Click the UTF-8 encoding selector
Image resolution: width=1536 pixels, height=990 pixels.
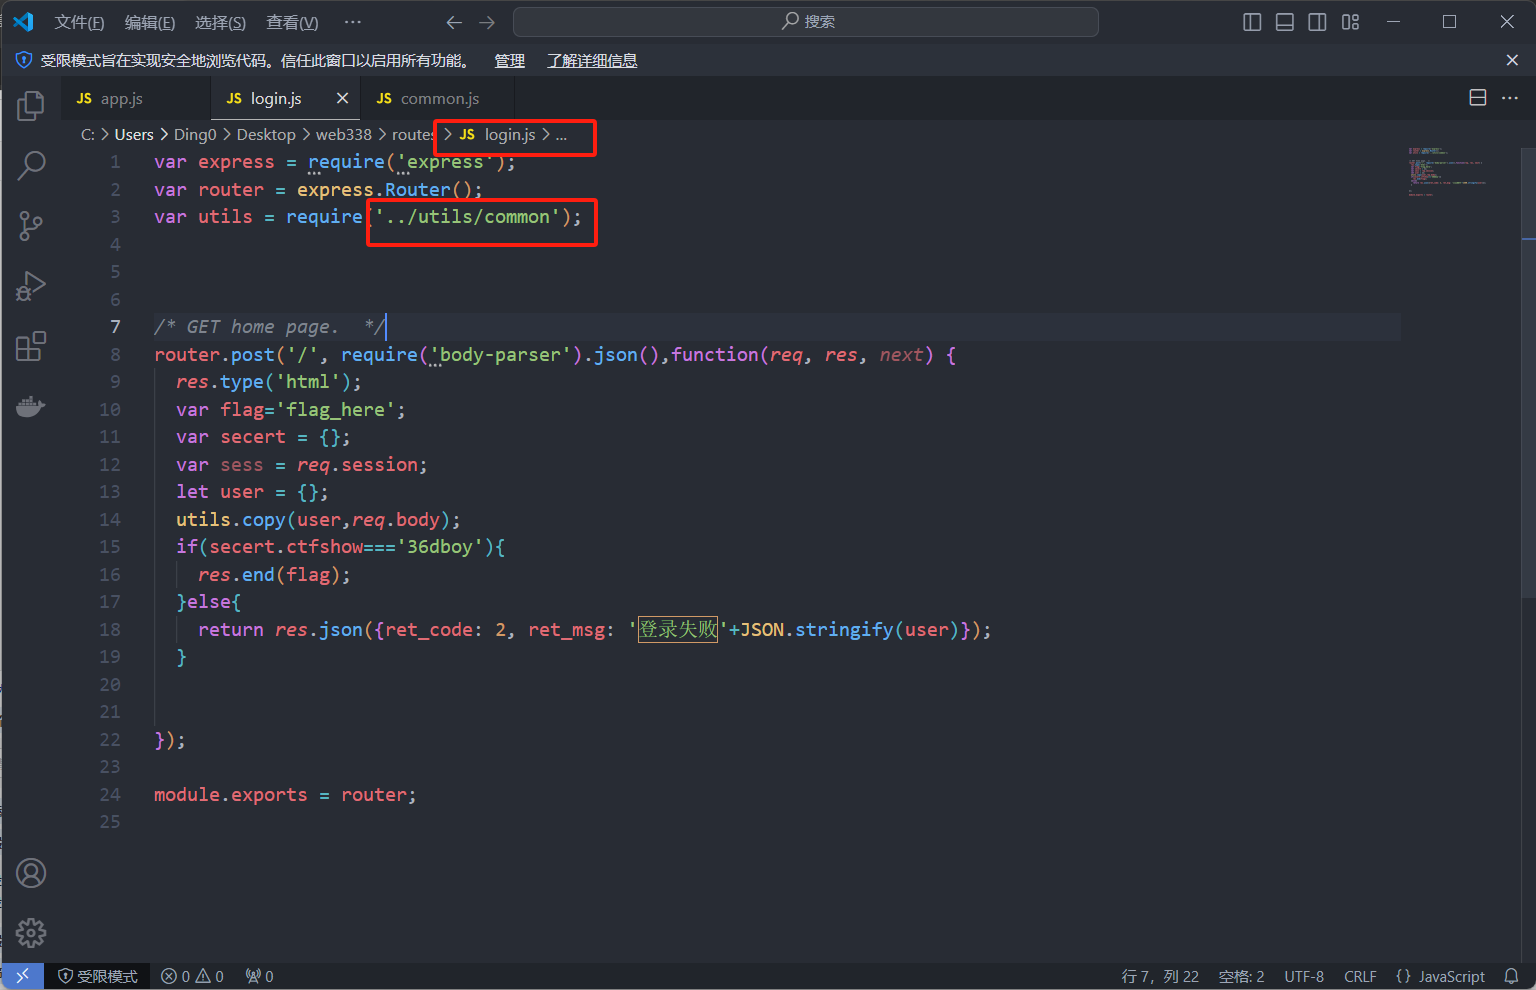[1304, 976]
